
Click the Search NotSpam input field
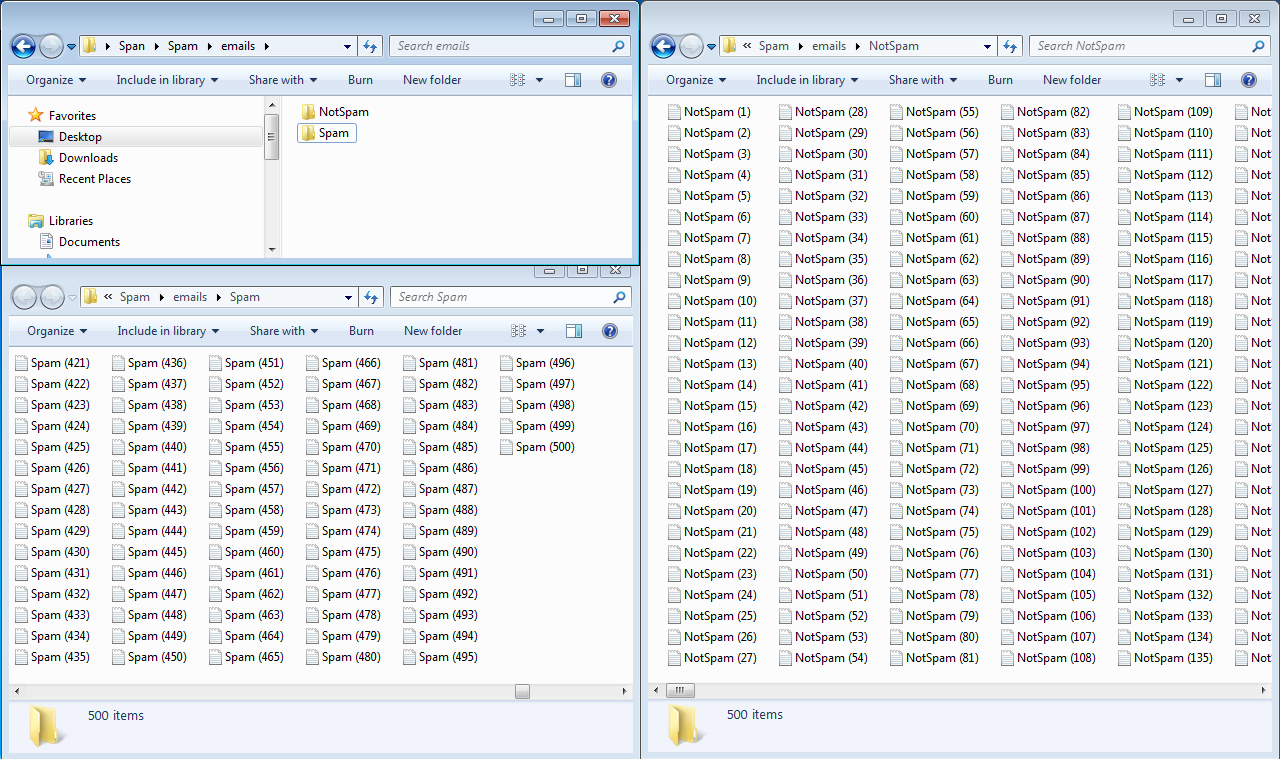[1140, 46]
